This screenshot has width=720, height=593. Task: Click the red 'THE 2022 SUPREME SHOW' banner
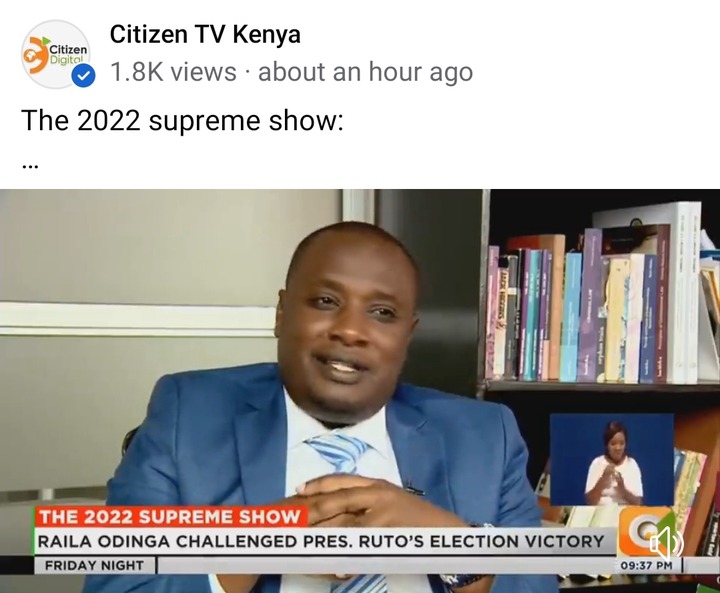pos(170,517)
